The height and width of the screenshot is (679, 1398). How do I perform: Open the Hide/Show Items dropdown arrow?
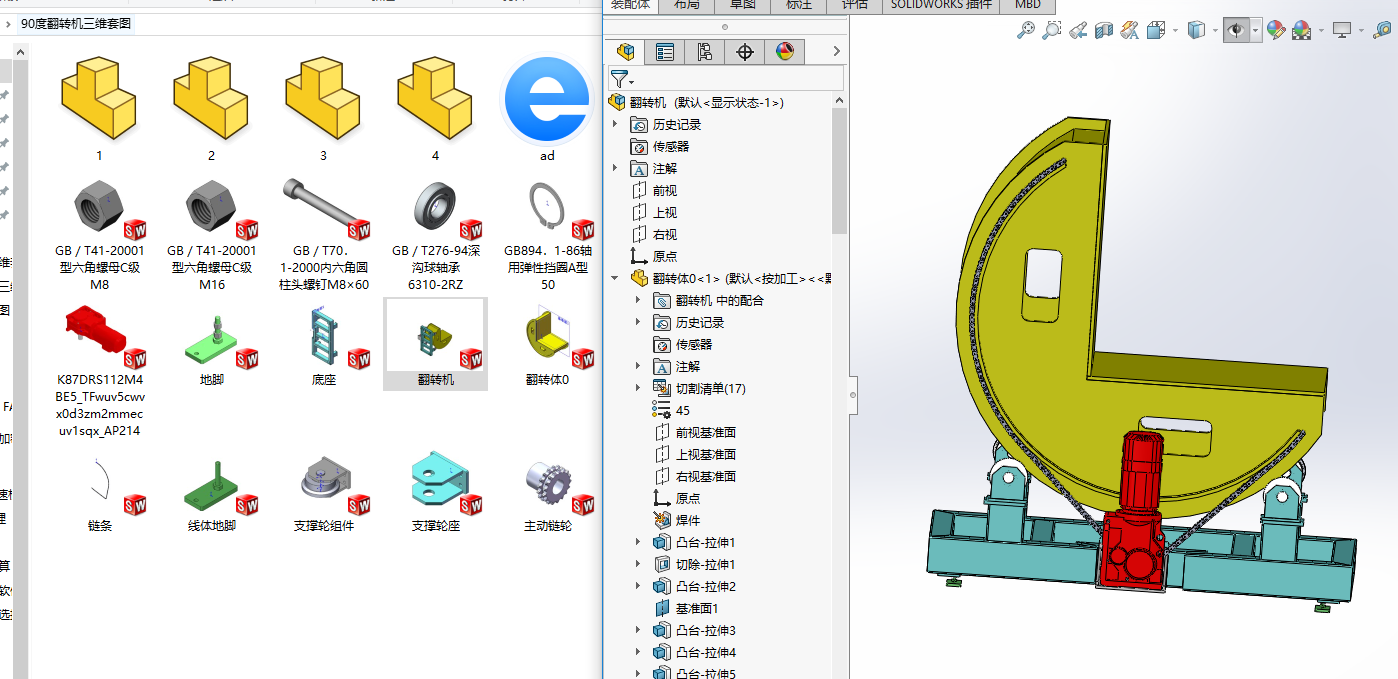click(1255, 31)
